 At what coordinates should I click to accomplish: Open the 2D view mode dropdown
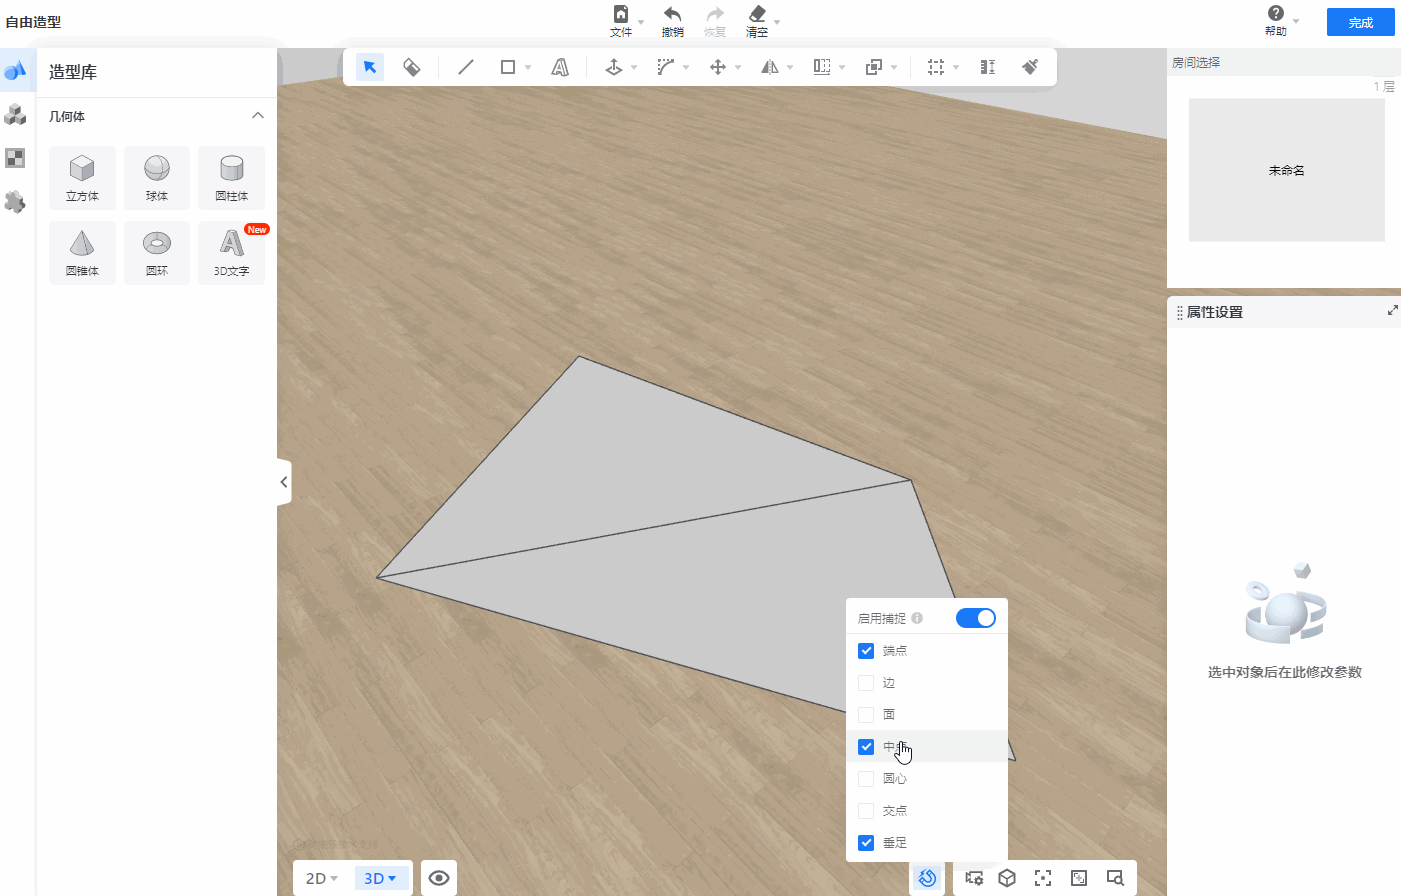(x=322, y=878)
